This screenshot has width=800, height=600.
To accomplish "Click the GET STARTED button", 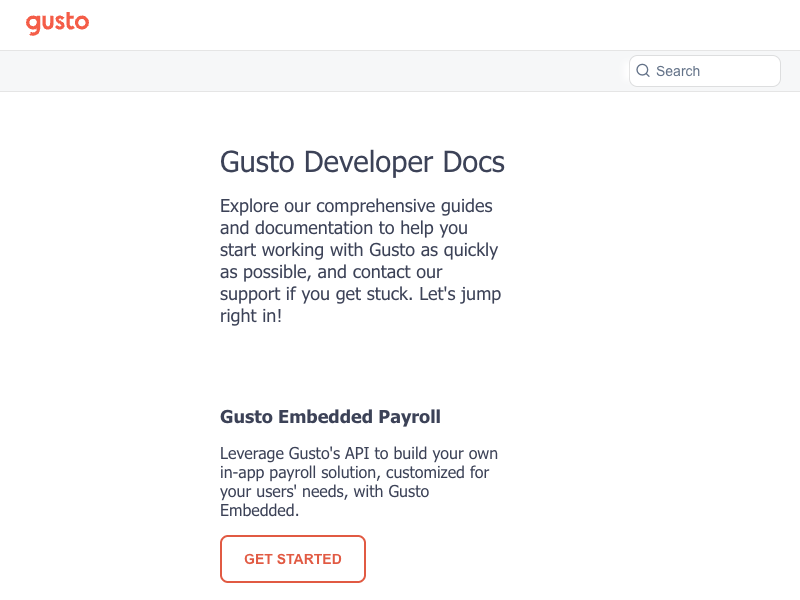I will point(293,559).
